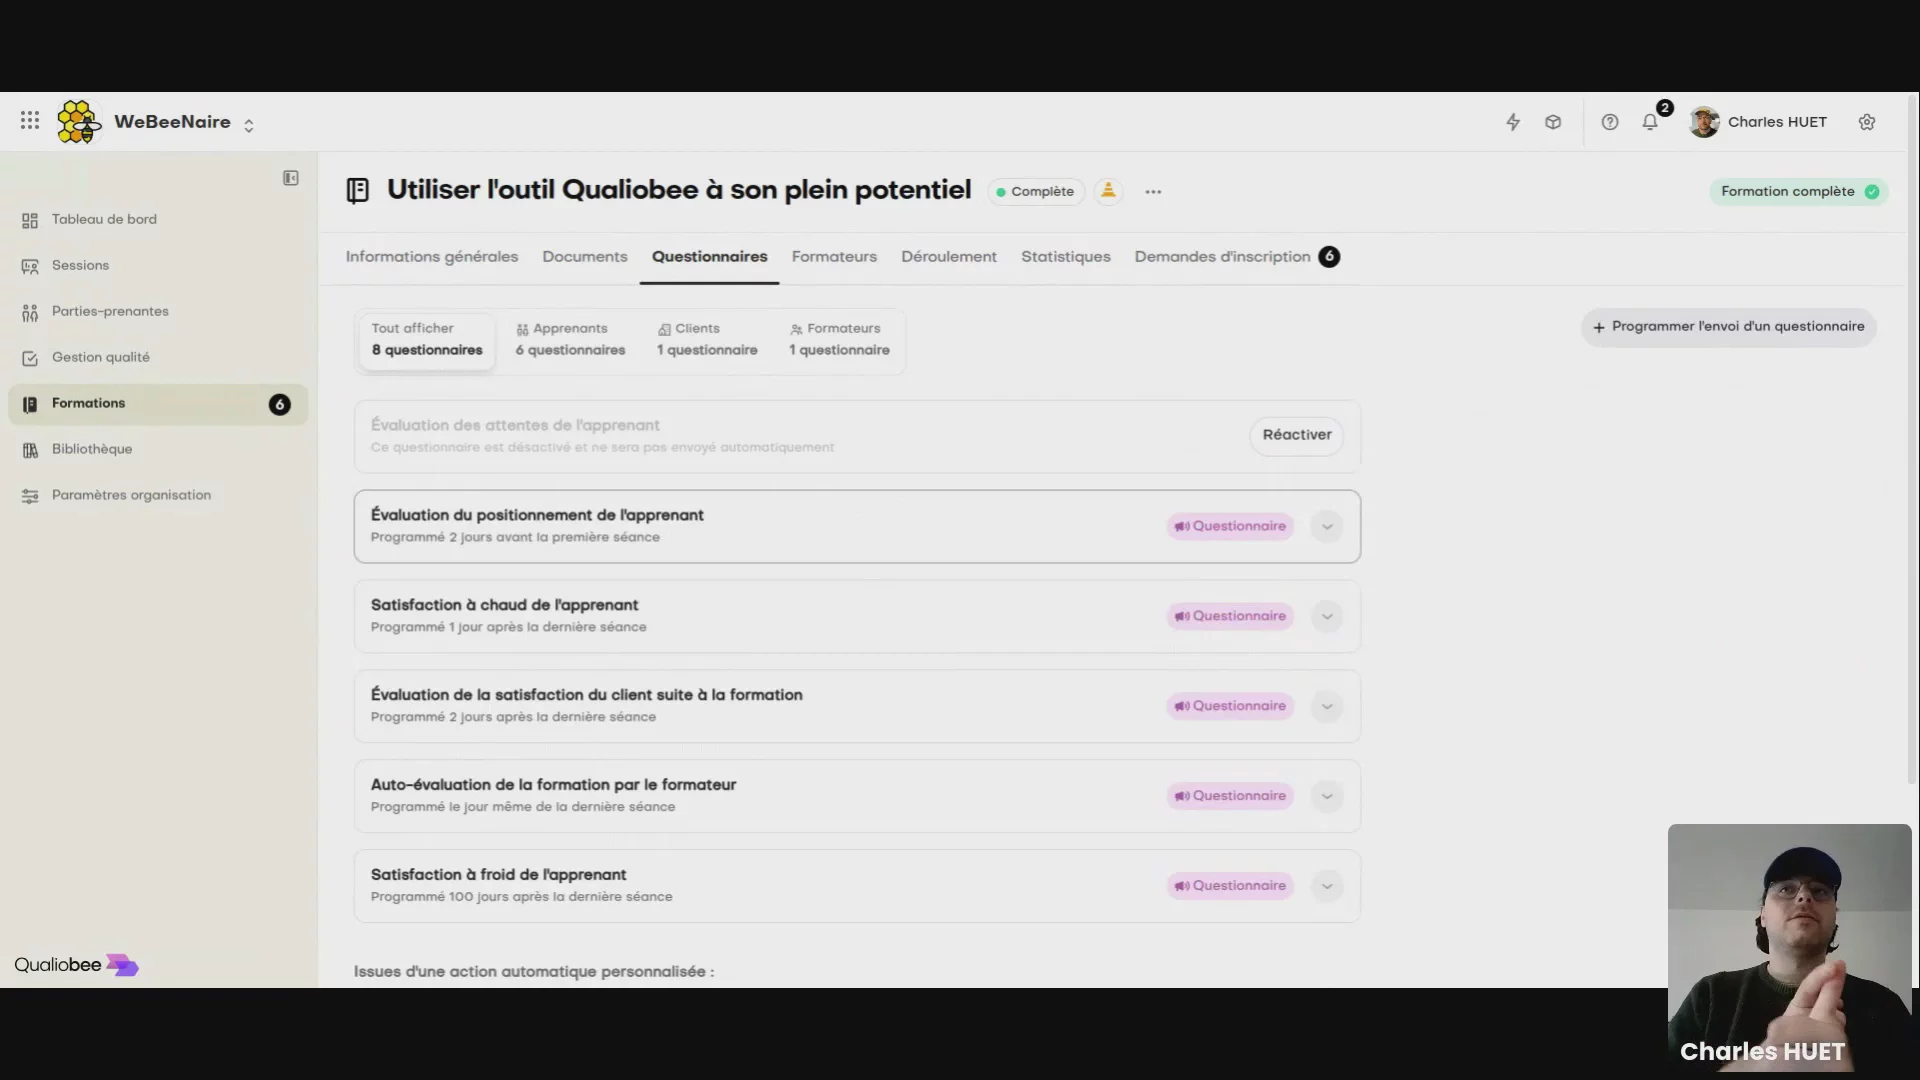Click Programmer l'envoi d'un questionnaire

pyautogui.click(x=1729, y=328)
